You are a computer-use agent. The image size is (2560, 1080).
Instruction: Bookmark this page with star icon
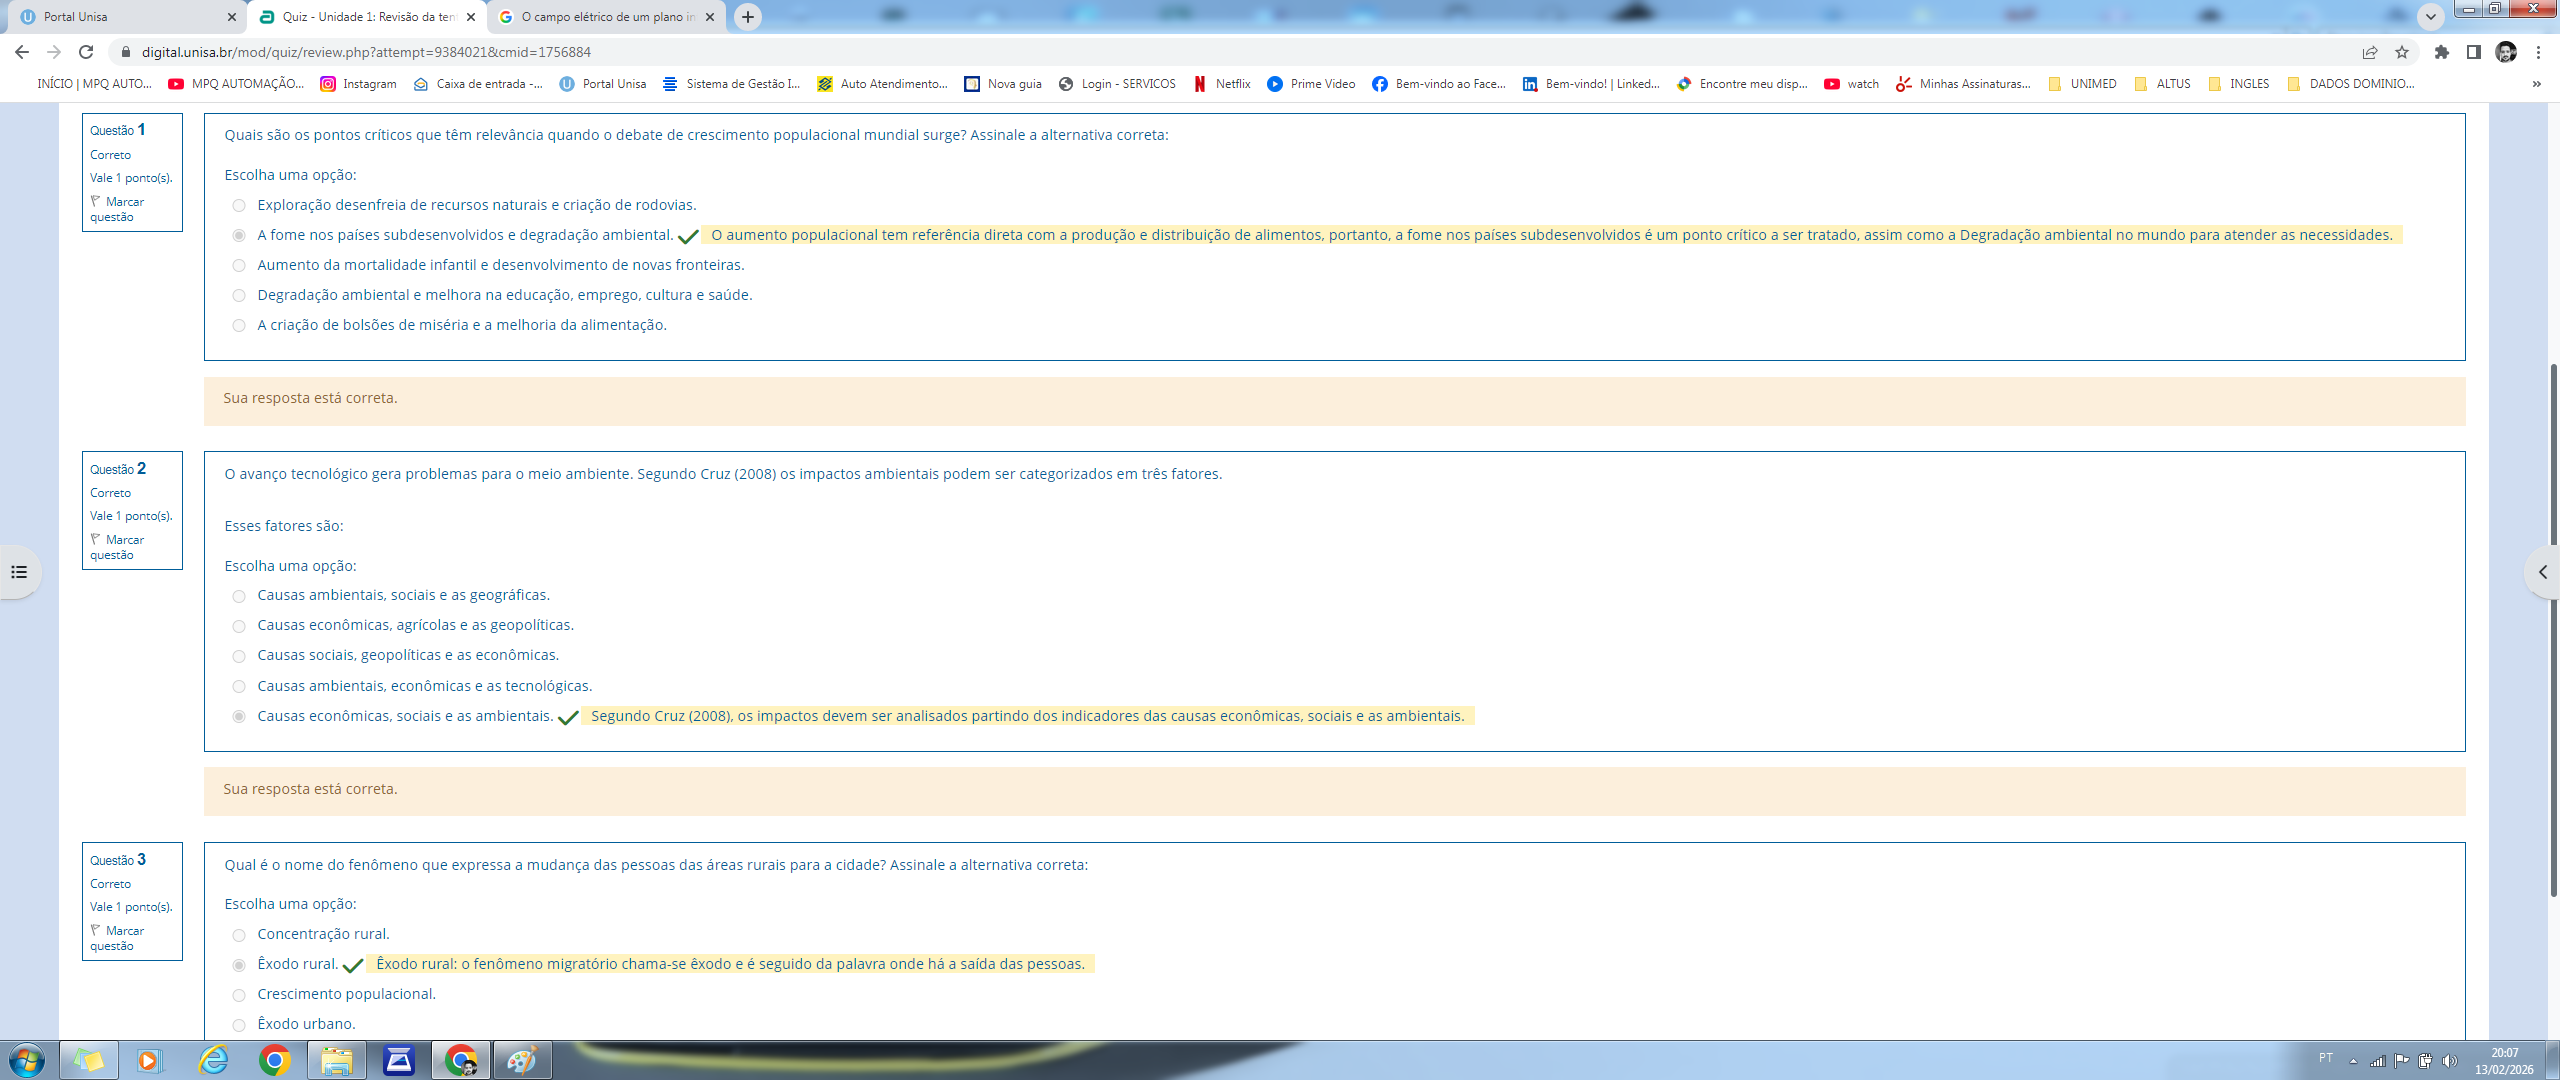pyautogui.click(x=2402, y=52)
